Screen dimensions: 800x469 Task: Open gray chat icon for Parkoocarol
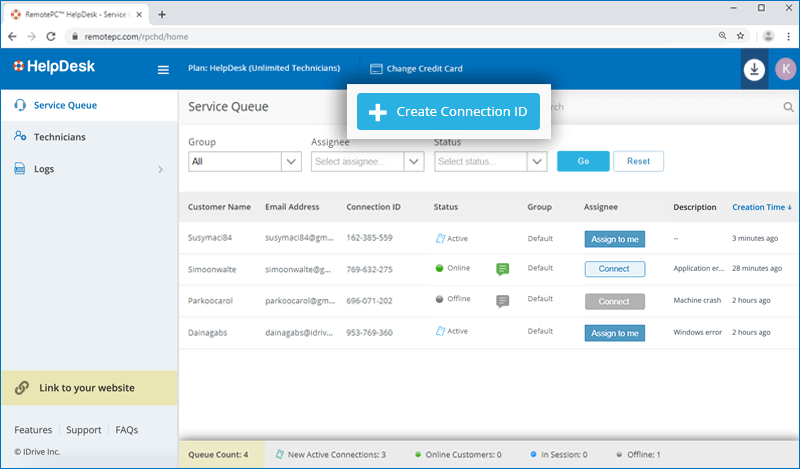(x=503, y=301)
